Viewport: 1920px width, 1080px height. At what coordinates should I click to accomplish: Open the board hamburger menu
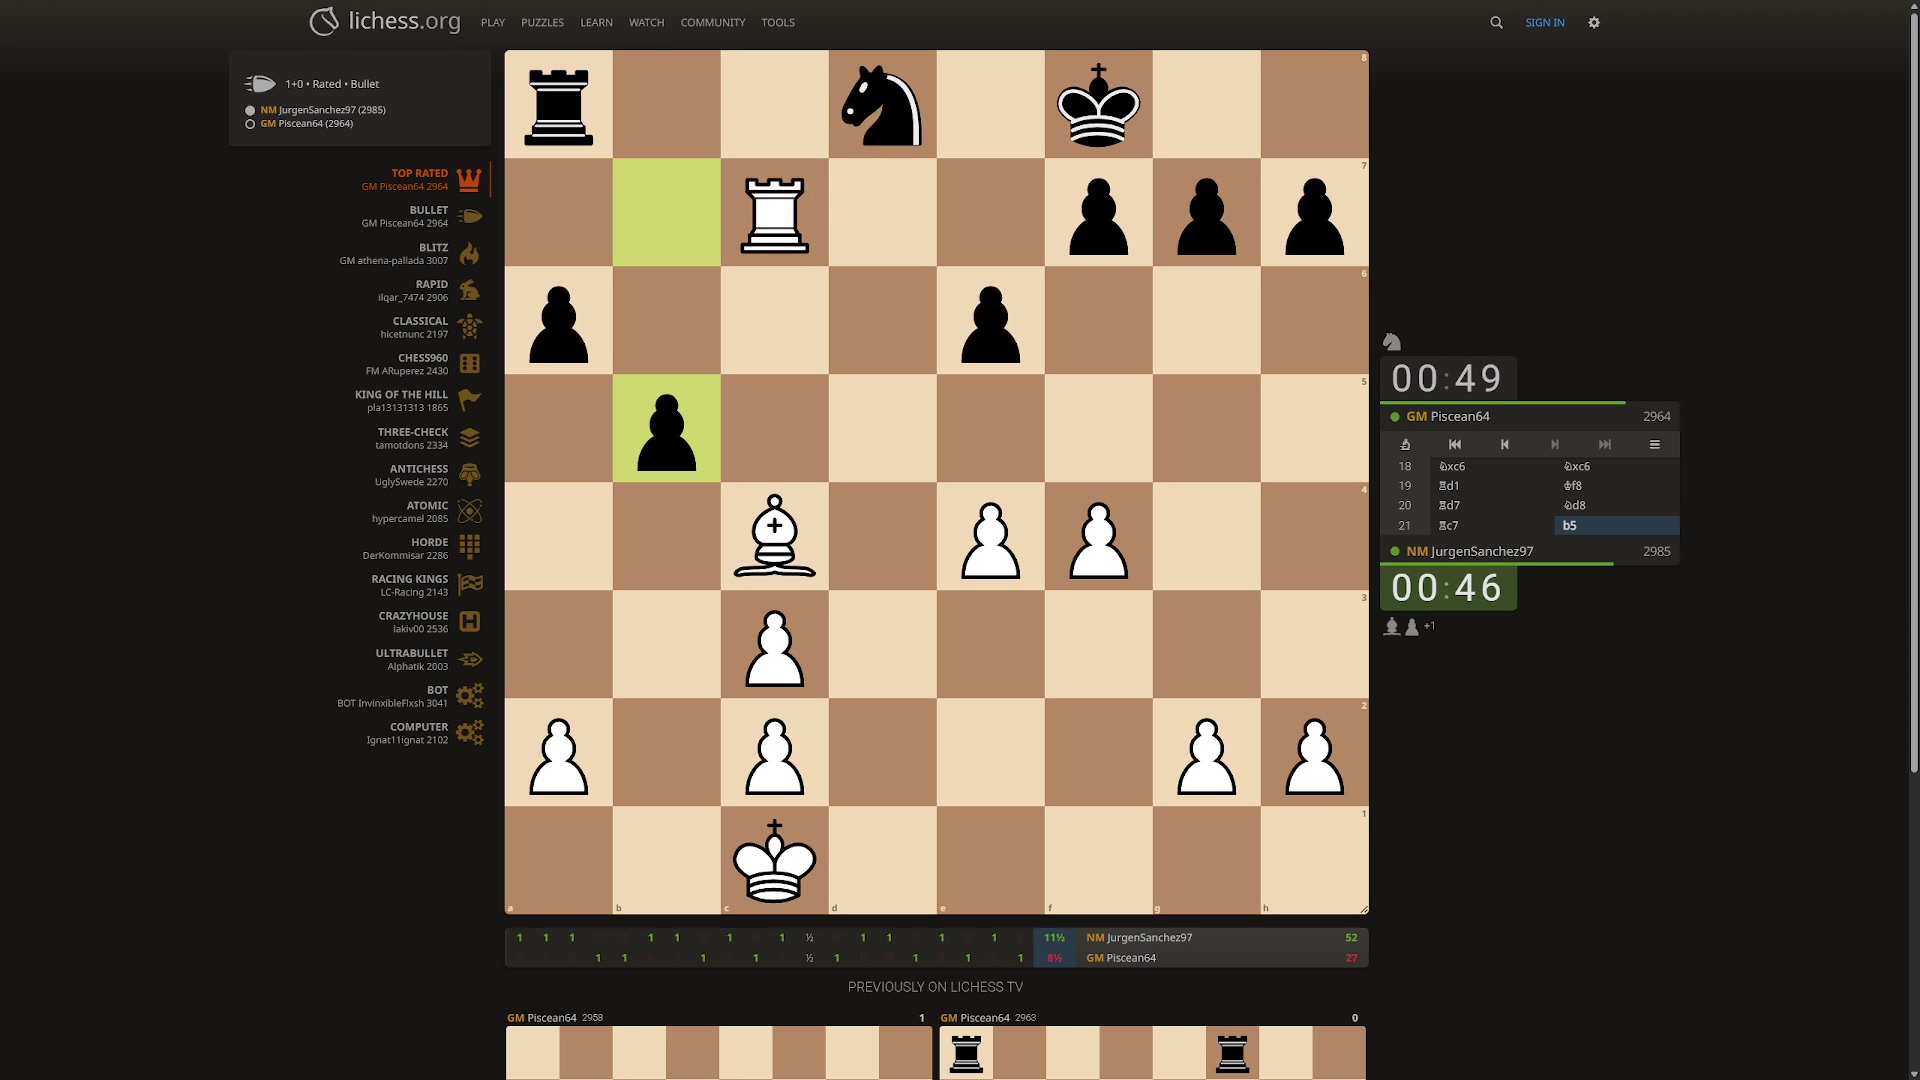(x=1655, y=444)
